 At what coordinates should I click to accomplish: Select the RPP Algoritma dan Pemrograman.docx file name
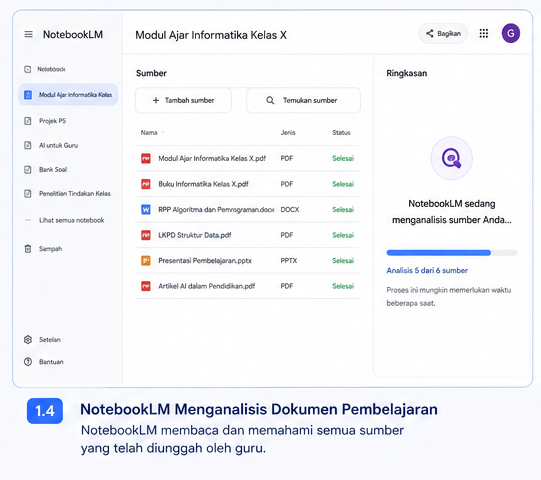tap(216, 209)
